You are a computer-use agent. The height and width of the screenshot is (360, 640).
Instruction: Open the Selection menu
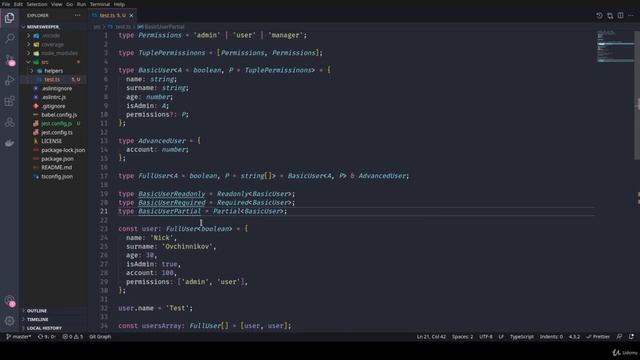37,4
